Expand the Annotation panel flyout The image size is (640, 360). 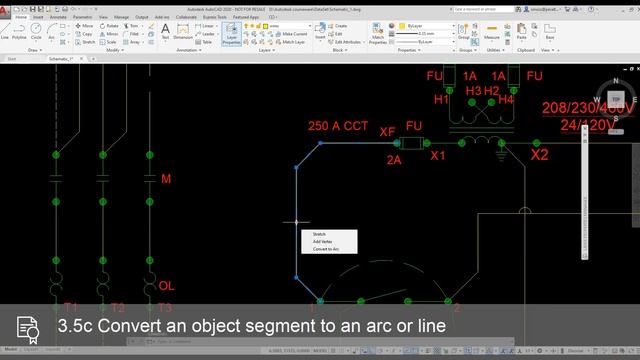(189, 50)
